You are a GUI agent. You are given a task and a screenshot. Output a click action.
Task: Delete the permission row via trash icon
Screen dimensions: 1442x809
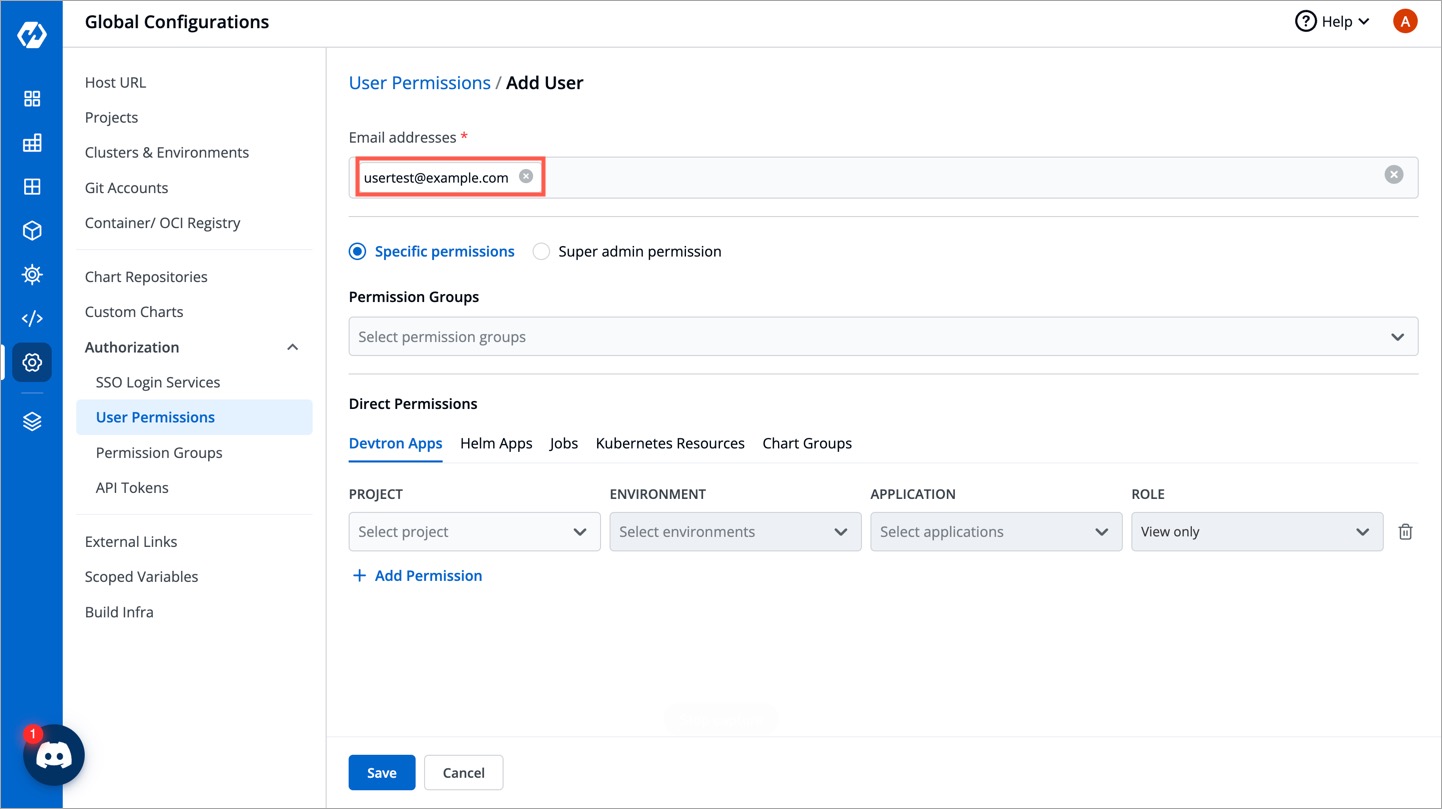[x=1405, y=531]
